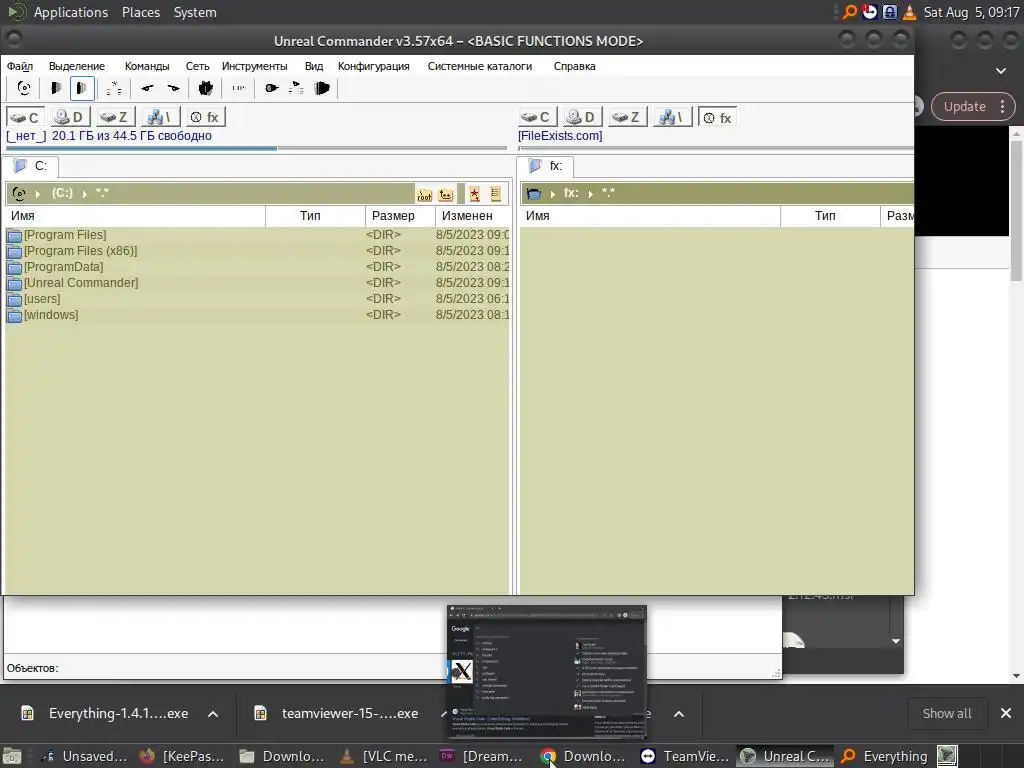Sort left panel by Имя column
The height and width of the screenshot is (768, 1024).
[x=135, y=216]
